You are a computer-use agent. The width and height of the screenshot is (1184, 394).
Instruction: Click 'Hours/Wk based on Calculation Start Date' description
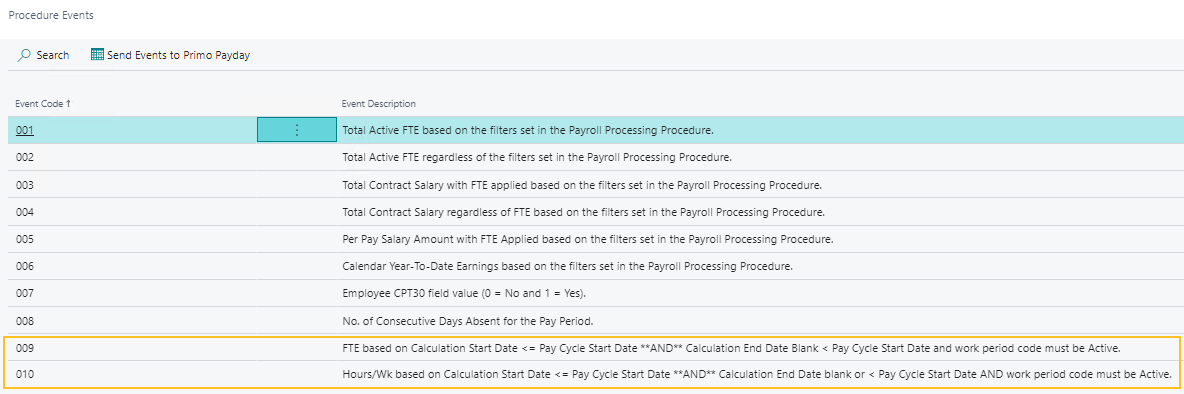(757, 374)
